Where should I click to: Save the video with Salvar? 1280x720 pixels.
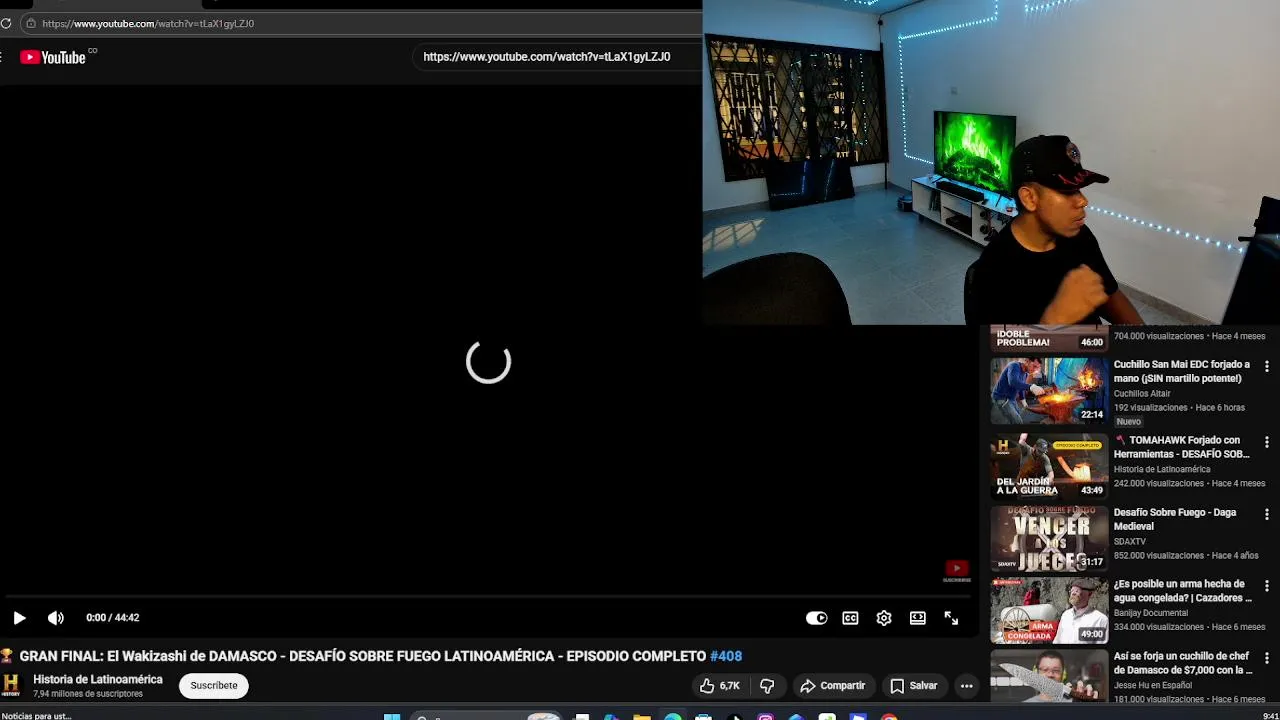(x=913, y=686)
